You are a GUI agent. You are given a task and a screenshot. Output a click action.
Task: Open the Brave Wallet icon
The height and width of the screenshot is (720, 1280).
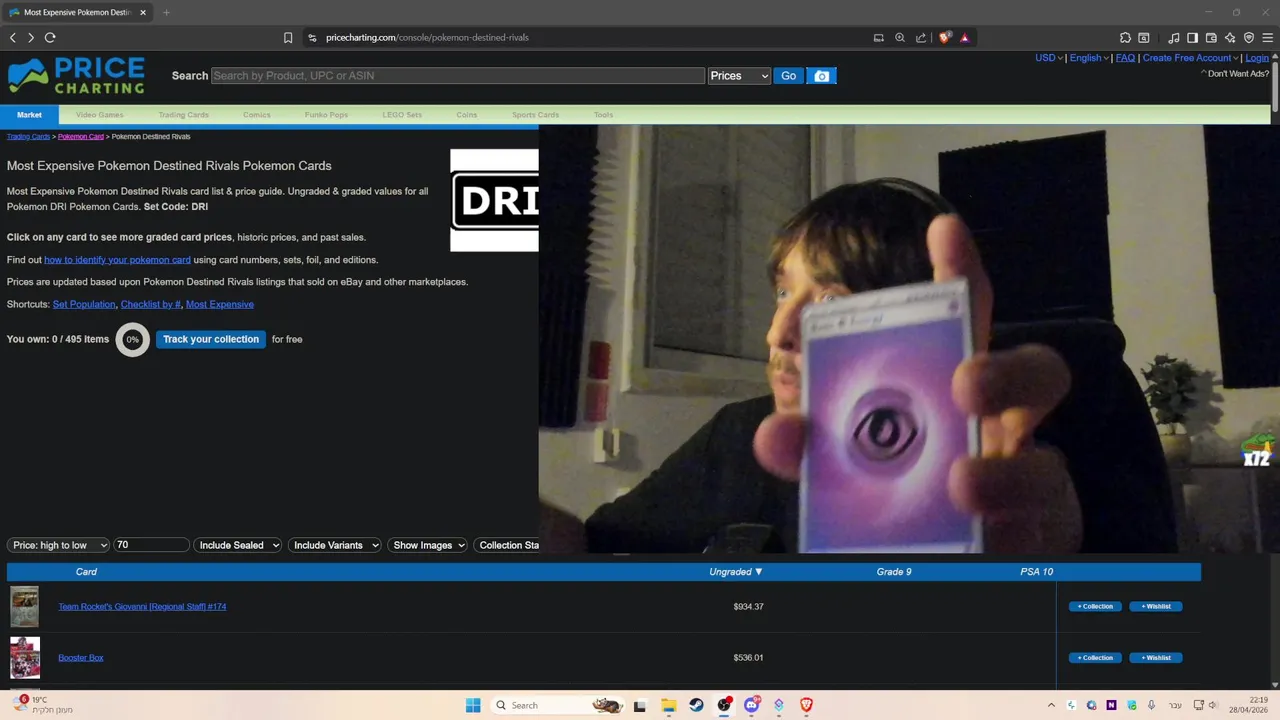click(1211, 37)
